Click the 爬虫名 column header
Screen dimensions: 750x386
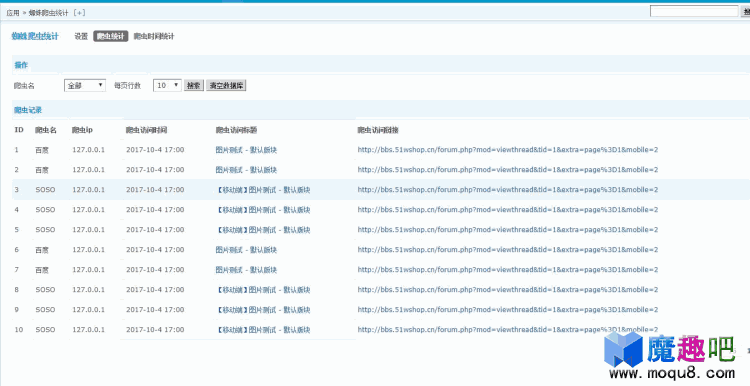[46, 130]
